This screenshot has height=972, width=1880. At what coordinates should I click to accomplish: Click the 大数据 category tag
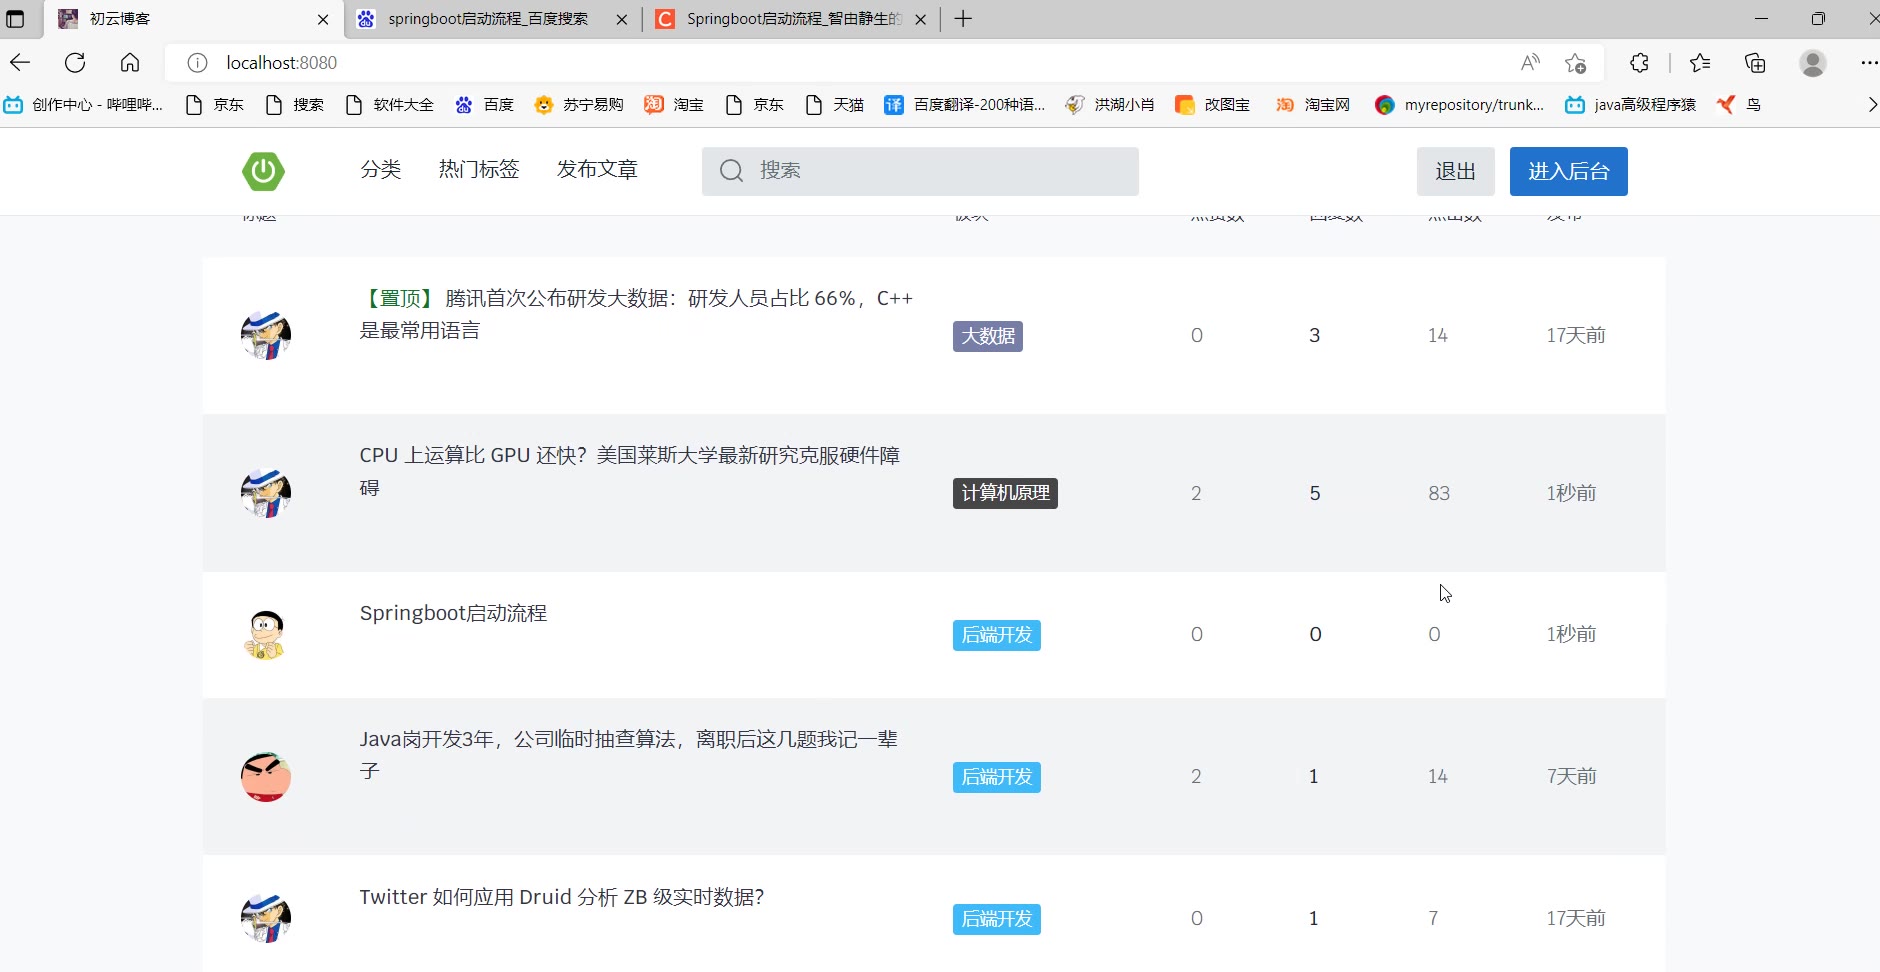coord(987,336)
